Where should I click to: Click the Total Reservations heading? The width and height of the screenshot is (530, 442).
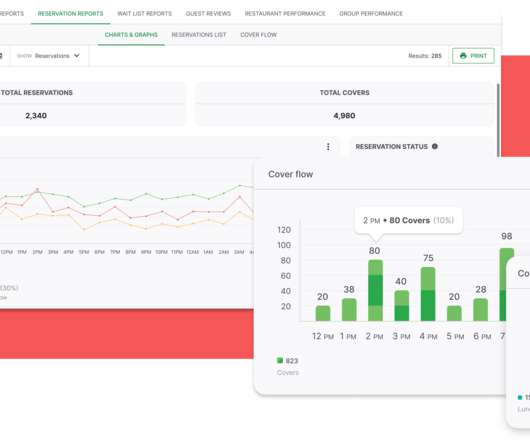coord(37,93)
